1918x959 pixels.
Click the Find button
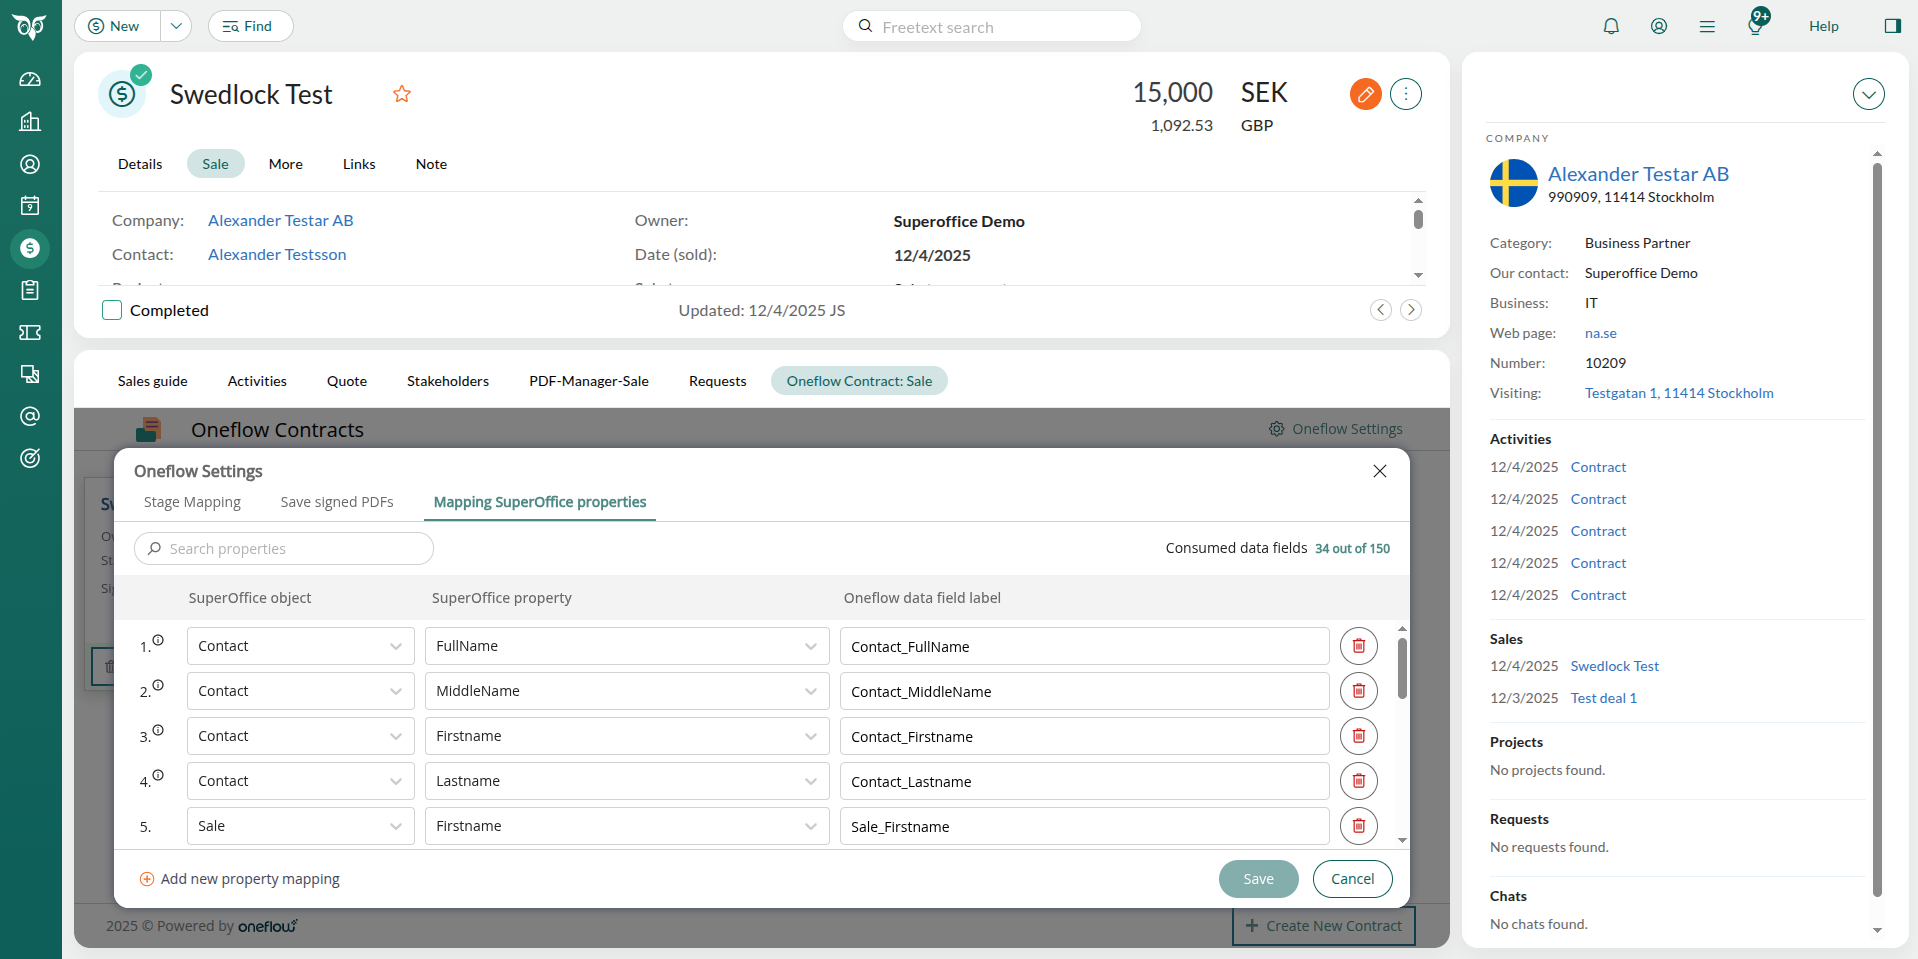click(x=250, y=26)
